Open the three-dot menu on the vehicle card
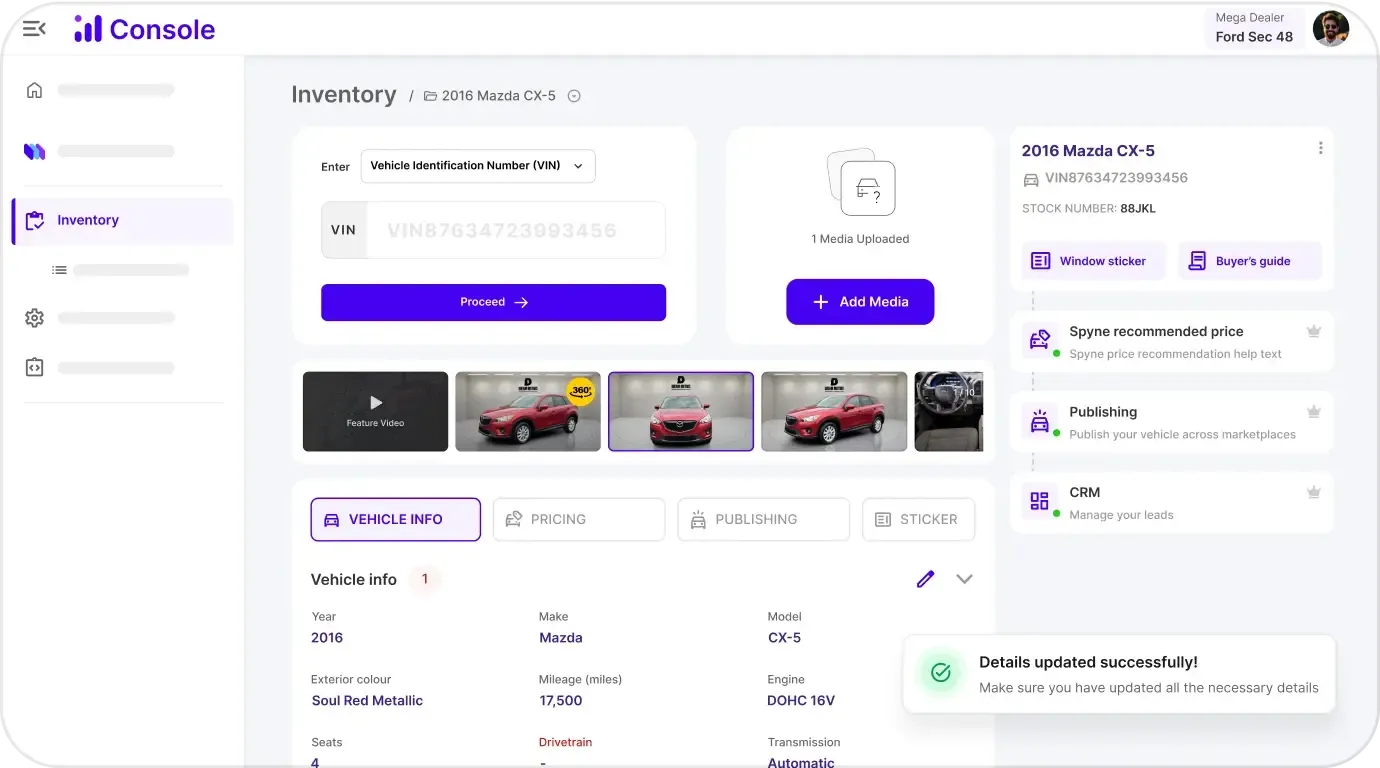 (1320, 148)
